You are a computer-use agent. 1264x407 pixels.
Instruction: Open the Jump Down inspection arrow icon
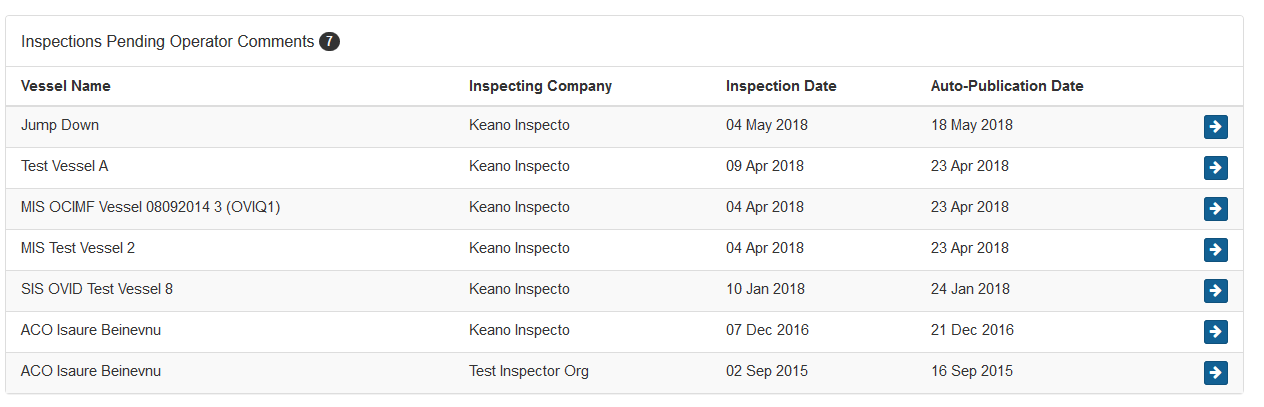(1215, 127)
